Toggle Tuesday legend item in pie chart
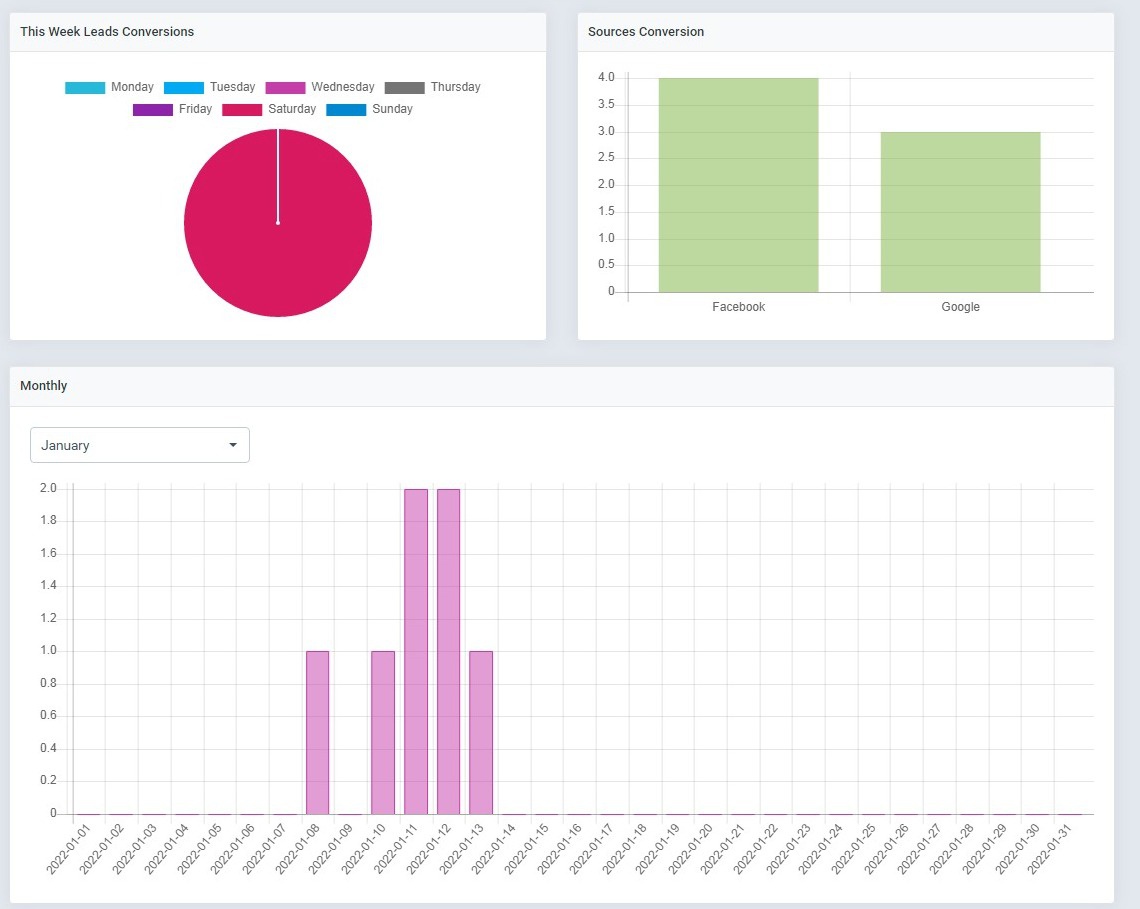Viewport: 1140px width, 909px height. pos(209,87)
